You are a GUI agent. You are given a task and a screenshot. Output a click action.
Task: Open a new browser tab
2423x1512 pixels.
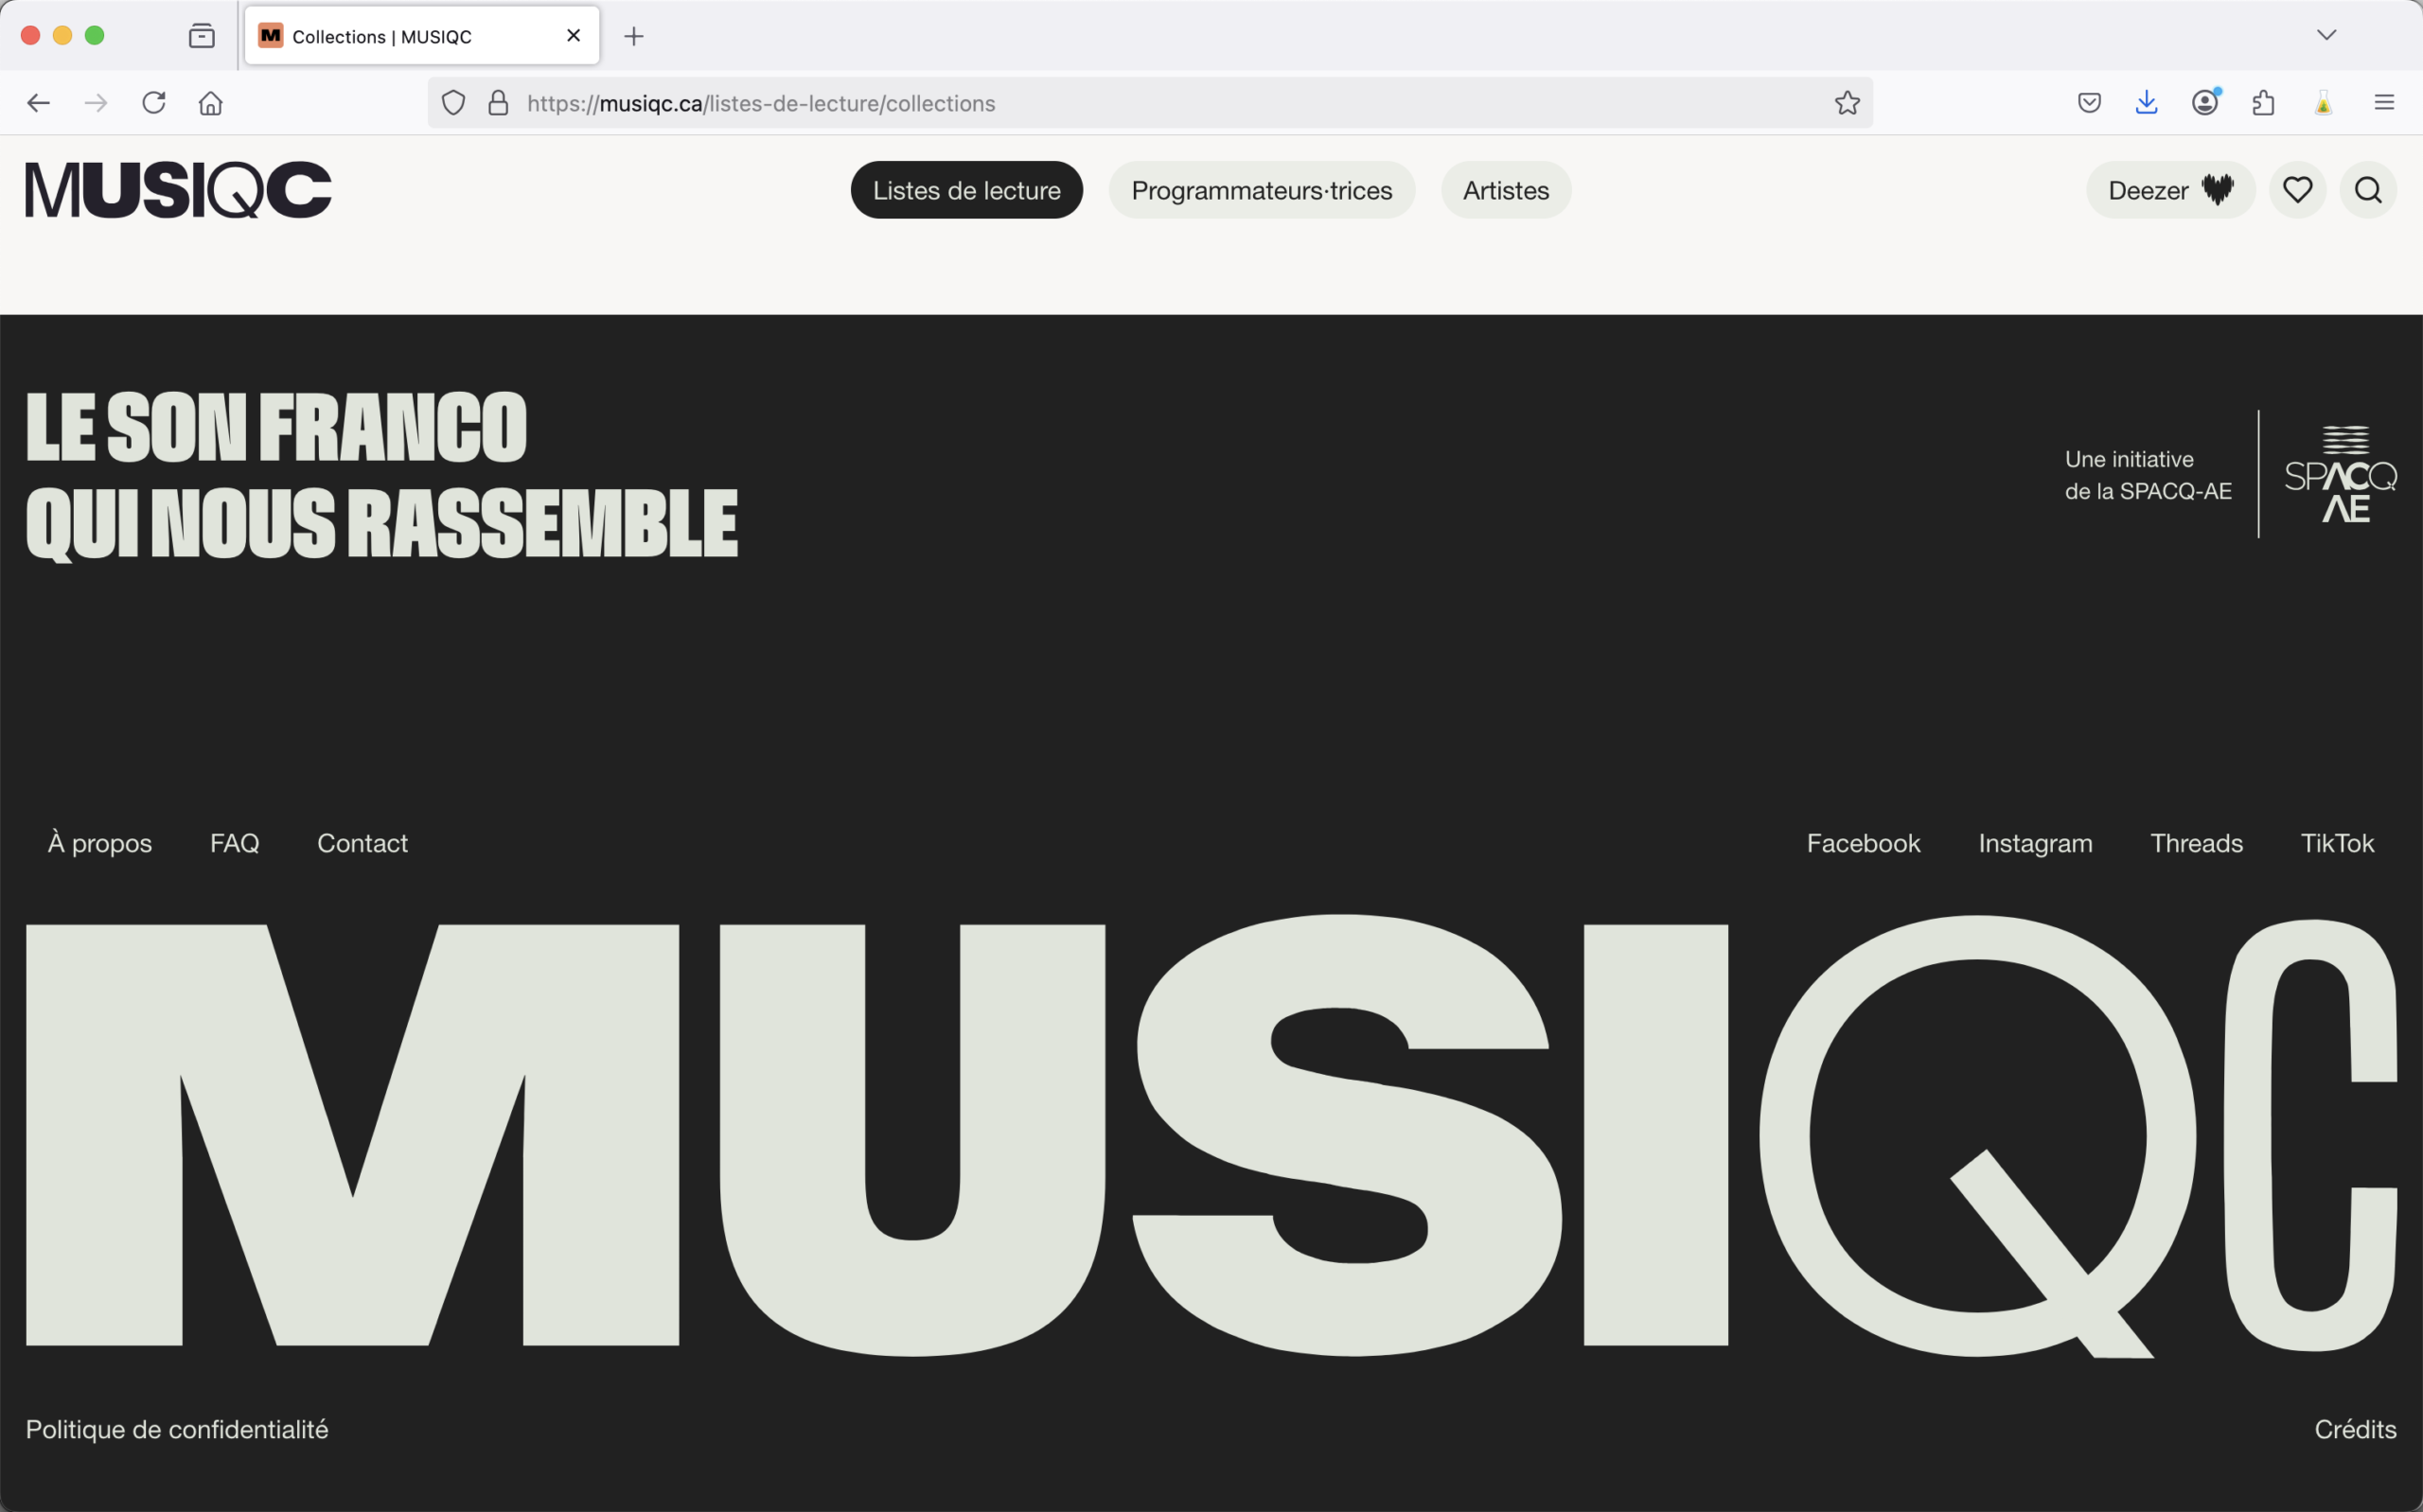coord(634,37)
